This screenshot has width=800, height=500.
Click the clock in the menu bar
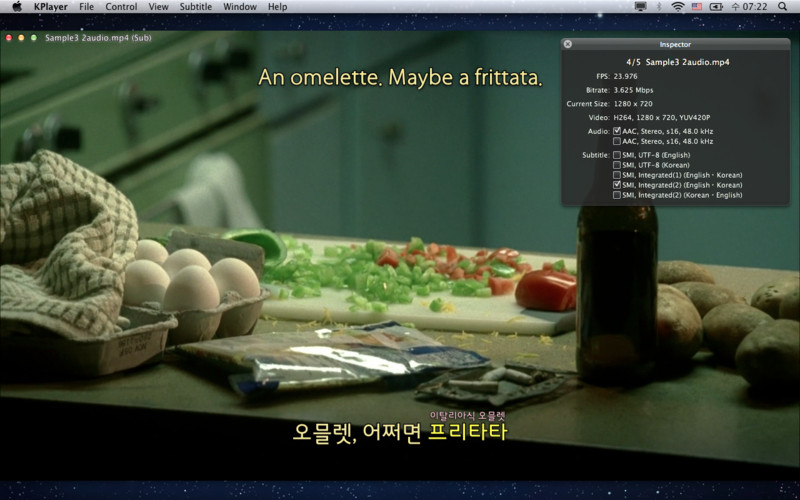pos(750,7)
